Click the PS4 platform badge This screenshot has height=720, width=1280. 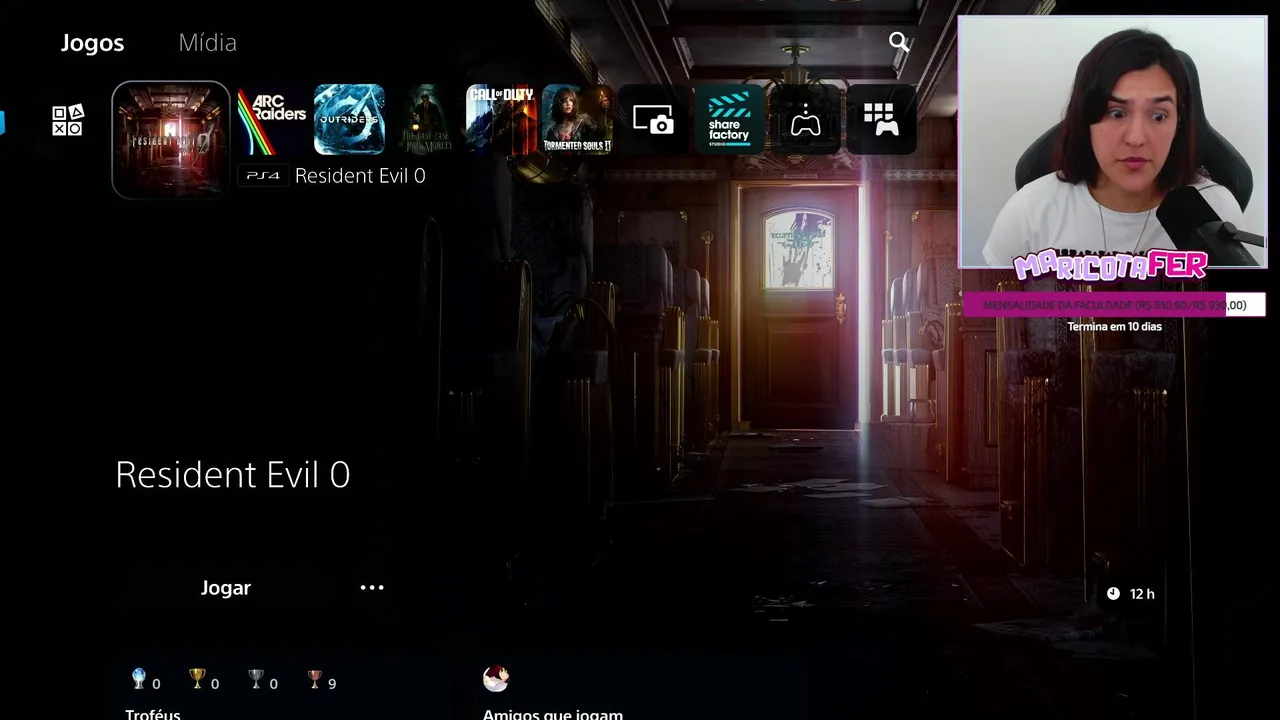[x=263, y=176]
